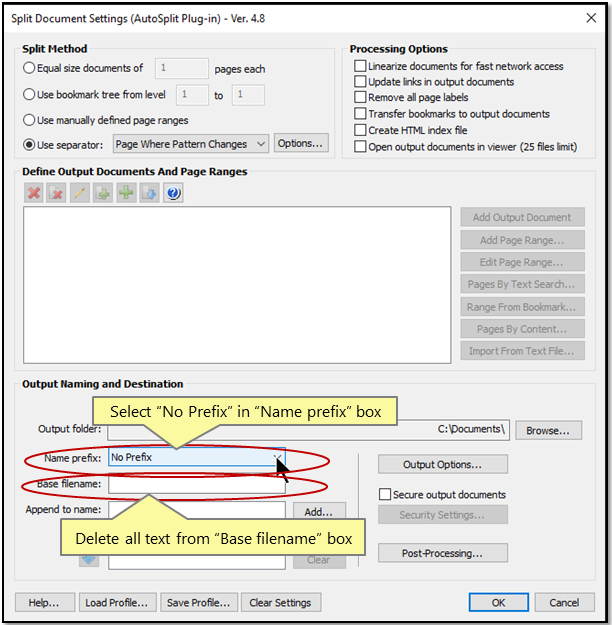Select Equal size documents radio option
The image size is (612, 625).
[x=29, y=69]
